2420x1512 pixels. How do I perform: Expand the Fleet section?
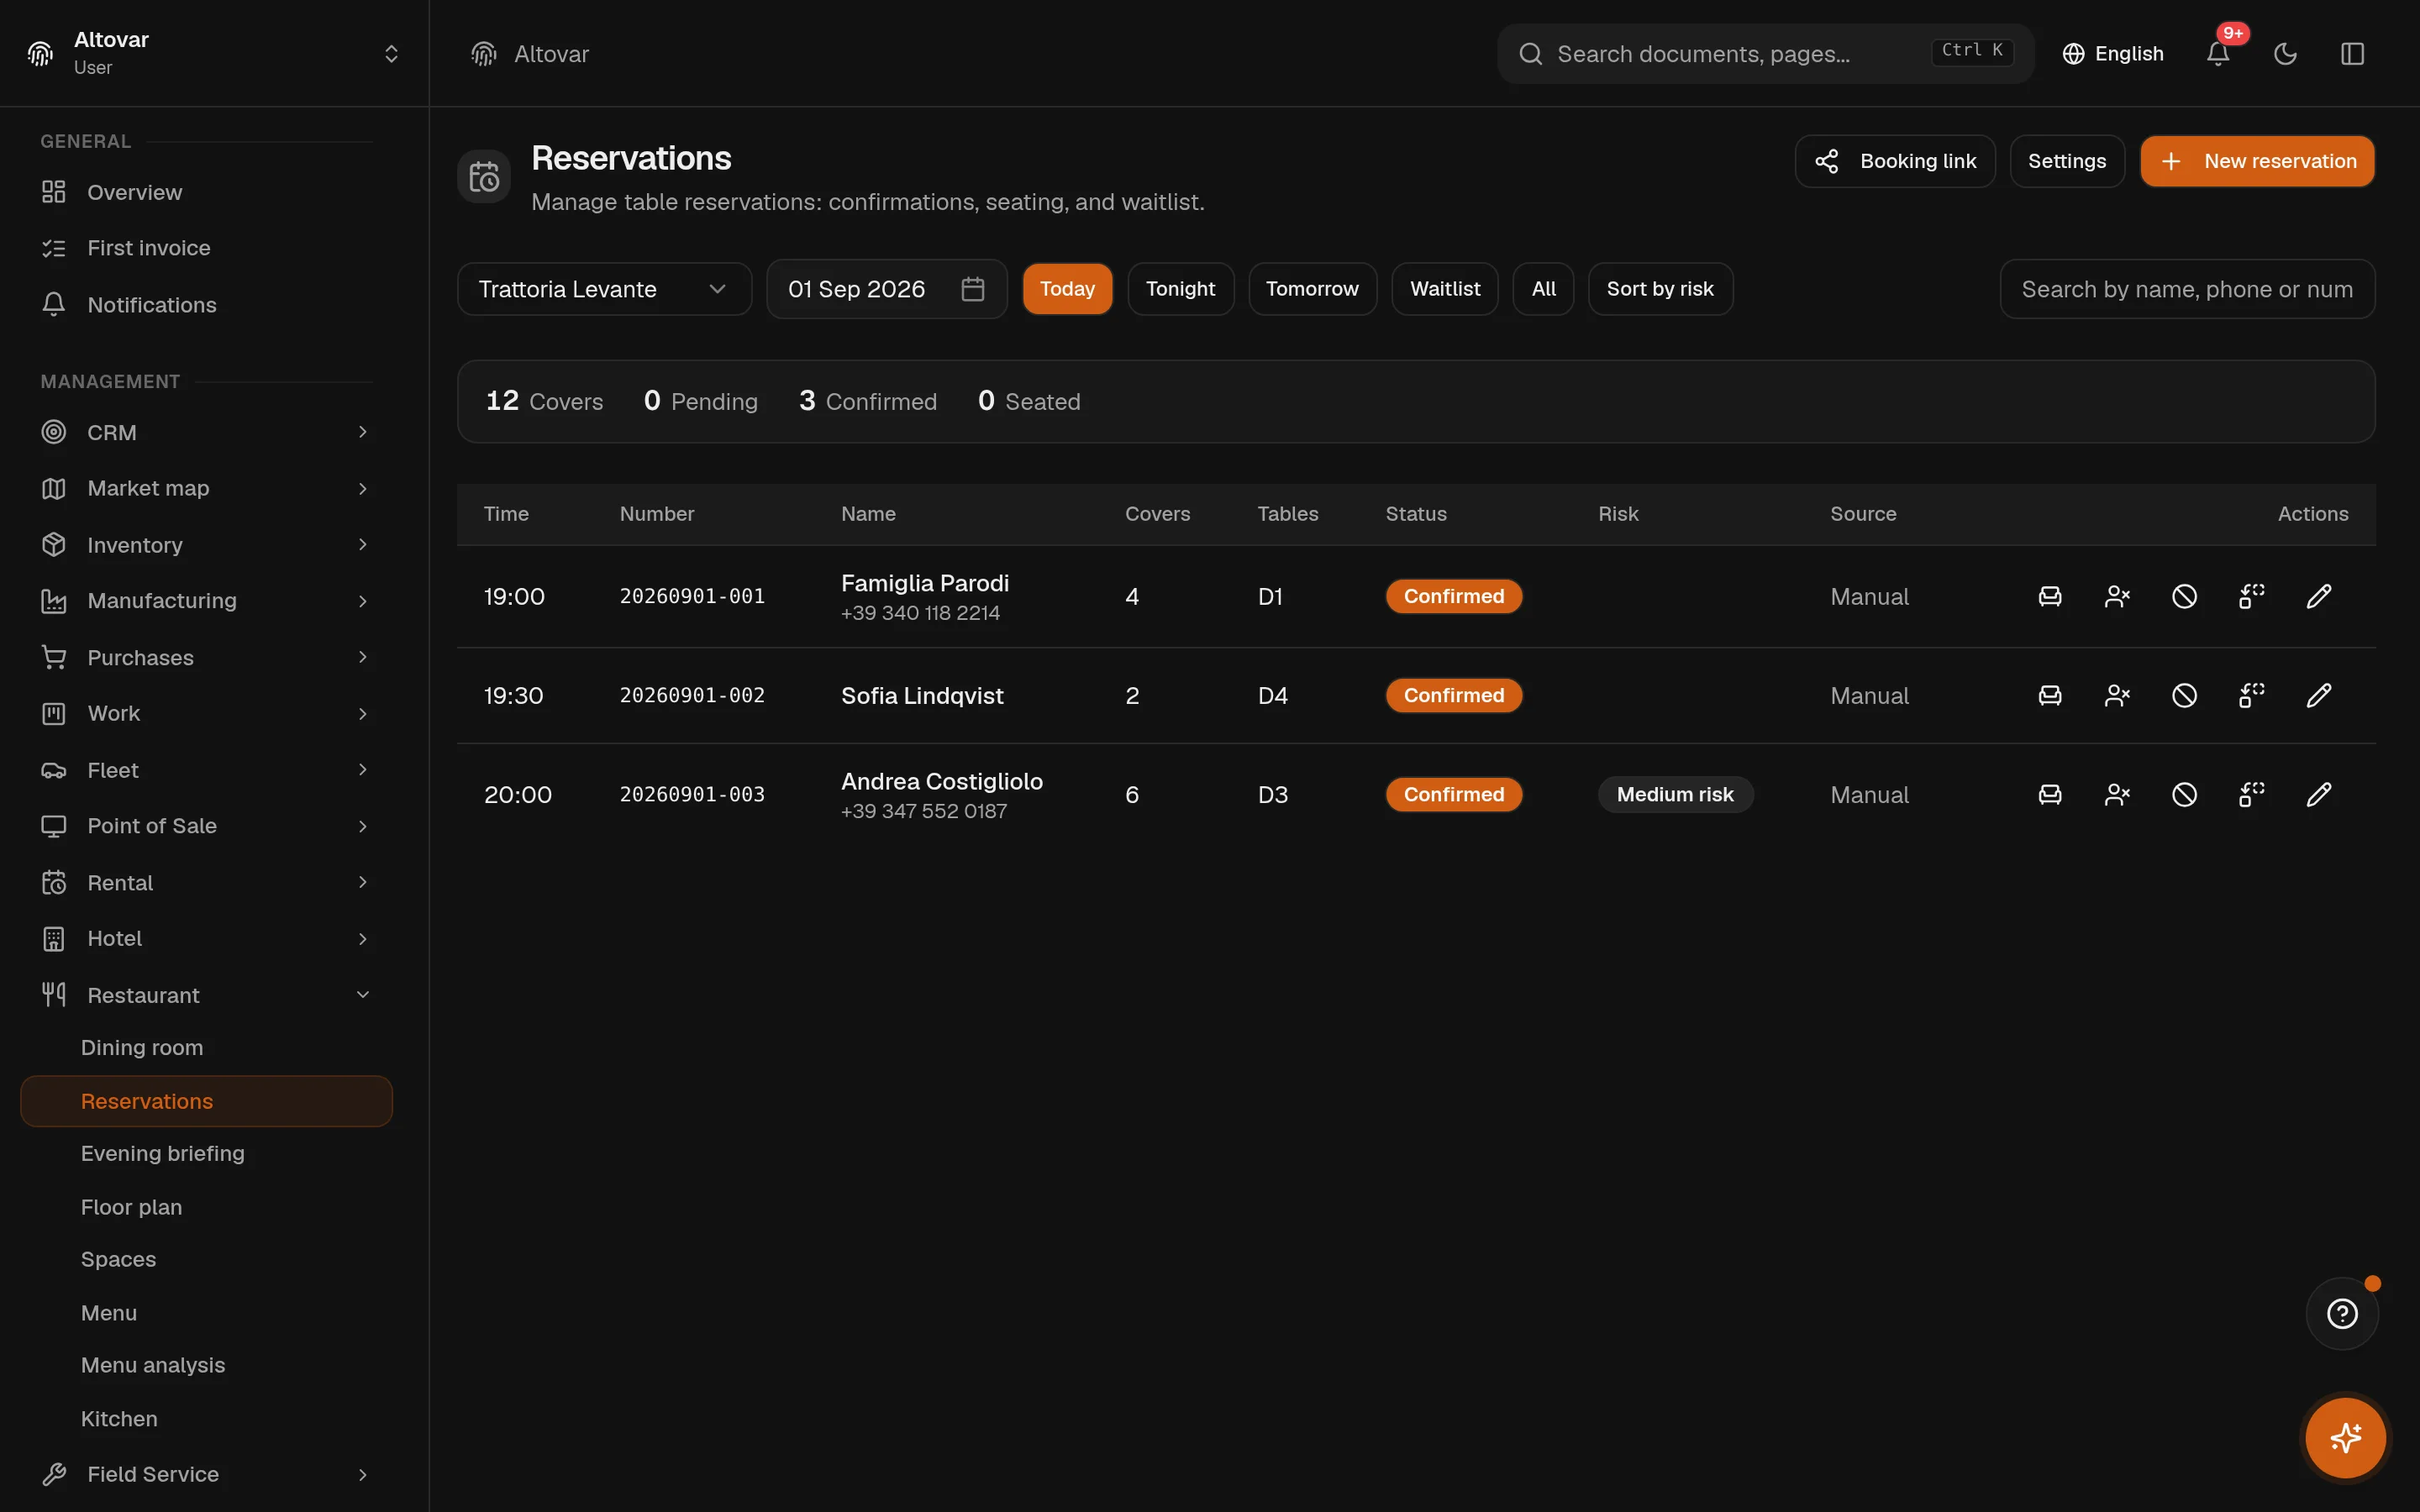[206, 770]
